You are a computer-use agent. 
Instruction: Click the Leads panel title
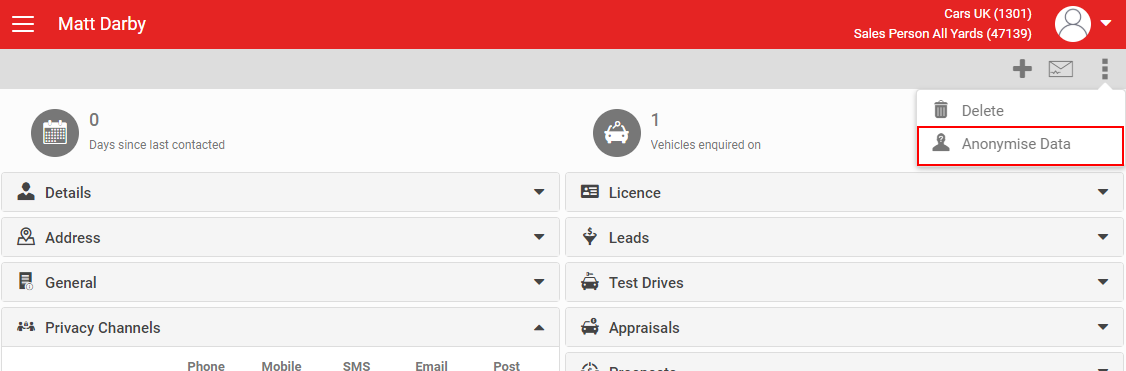629,238
